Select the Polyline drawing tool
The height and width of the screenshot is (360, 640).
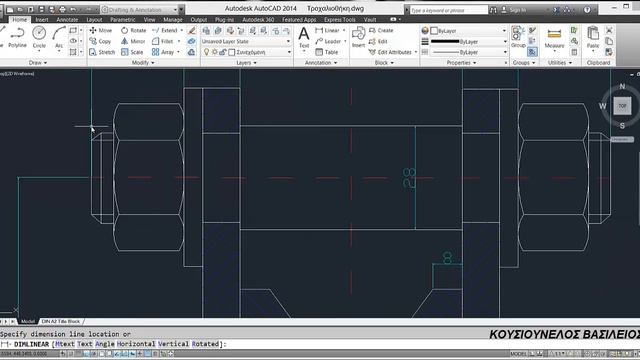[x=17, y=38]
